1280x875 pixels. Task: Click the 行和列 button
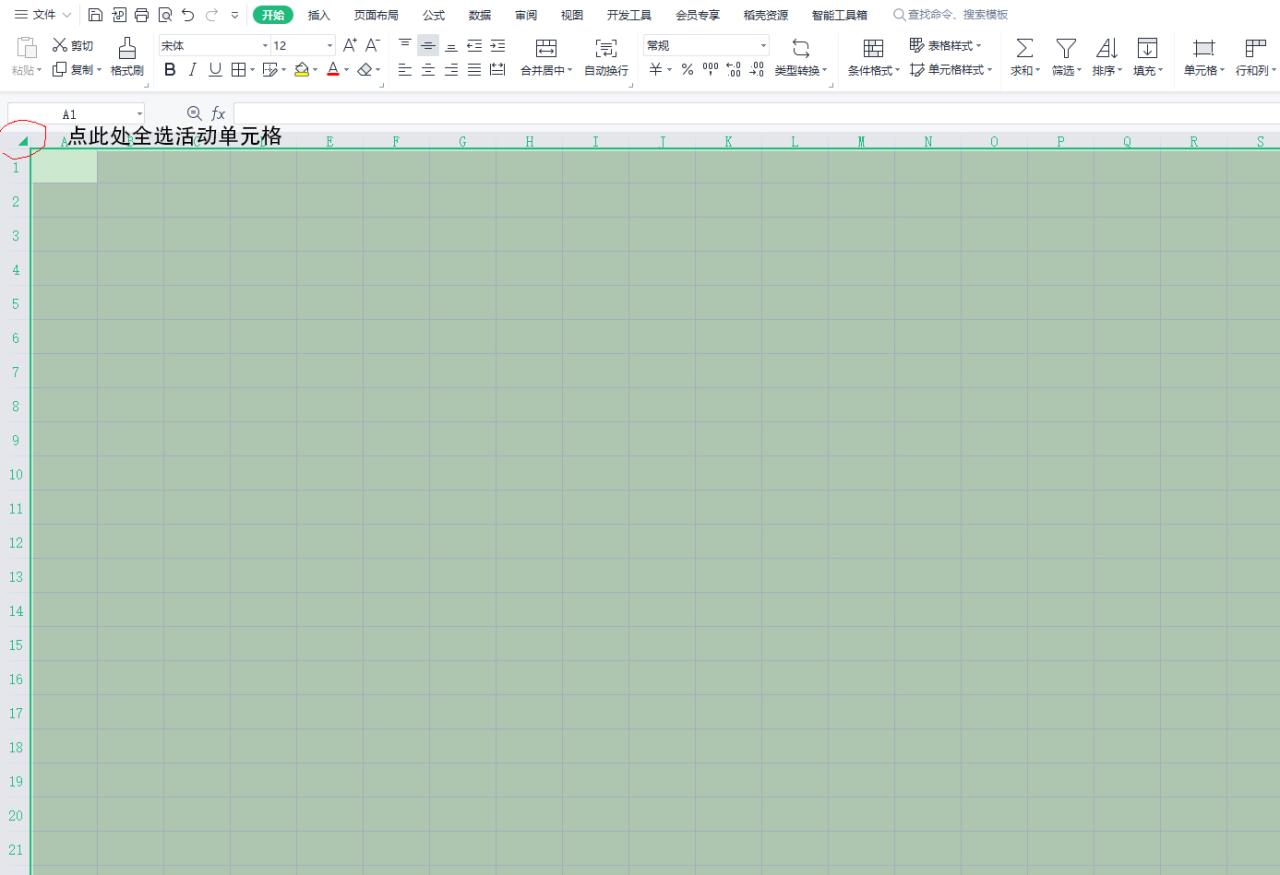1256,58
